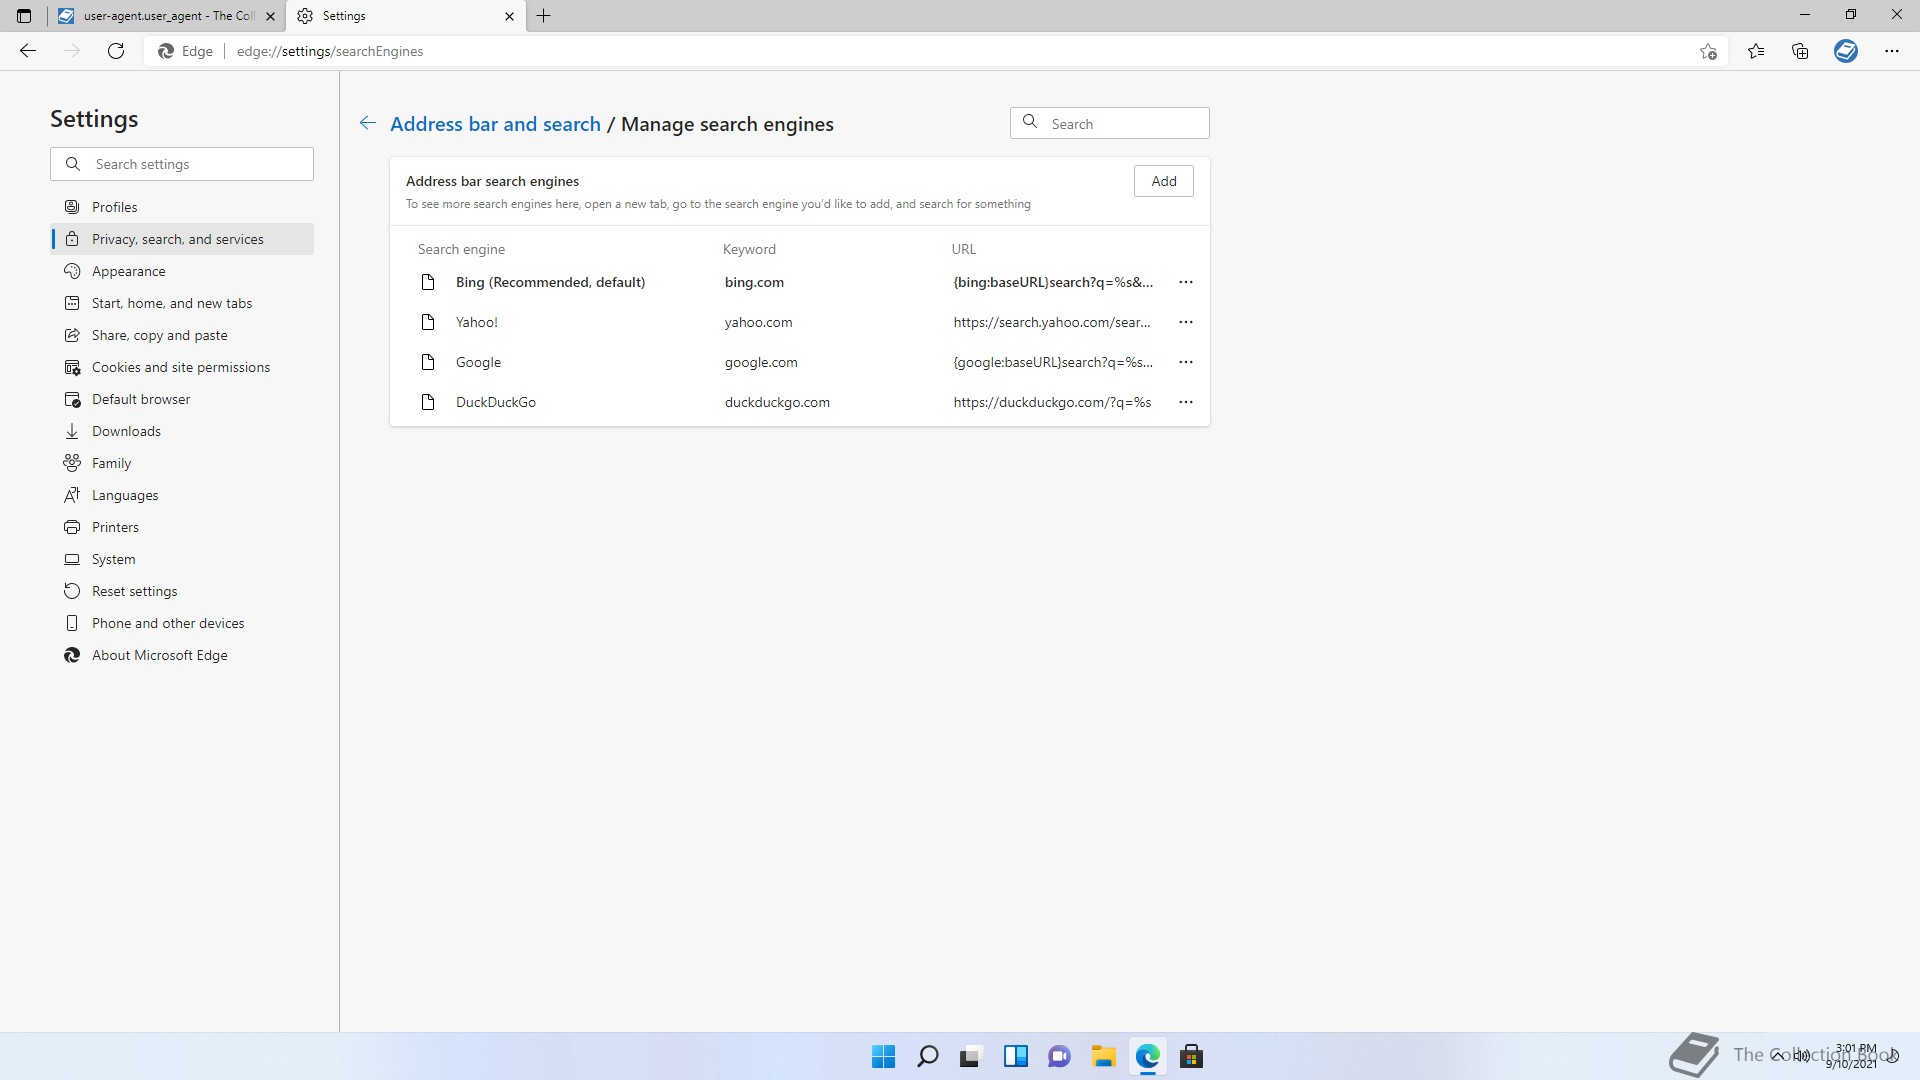Open the profile avatar icon

(x=1846, y=51)
